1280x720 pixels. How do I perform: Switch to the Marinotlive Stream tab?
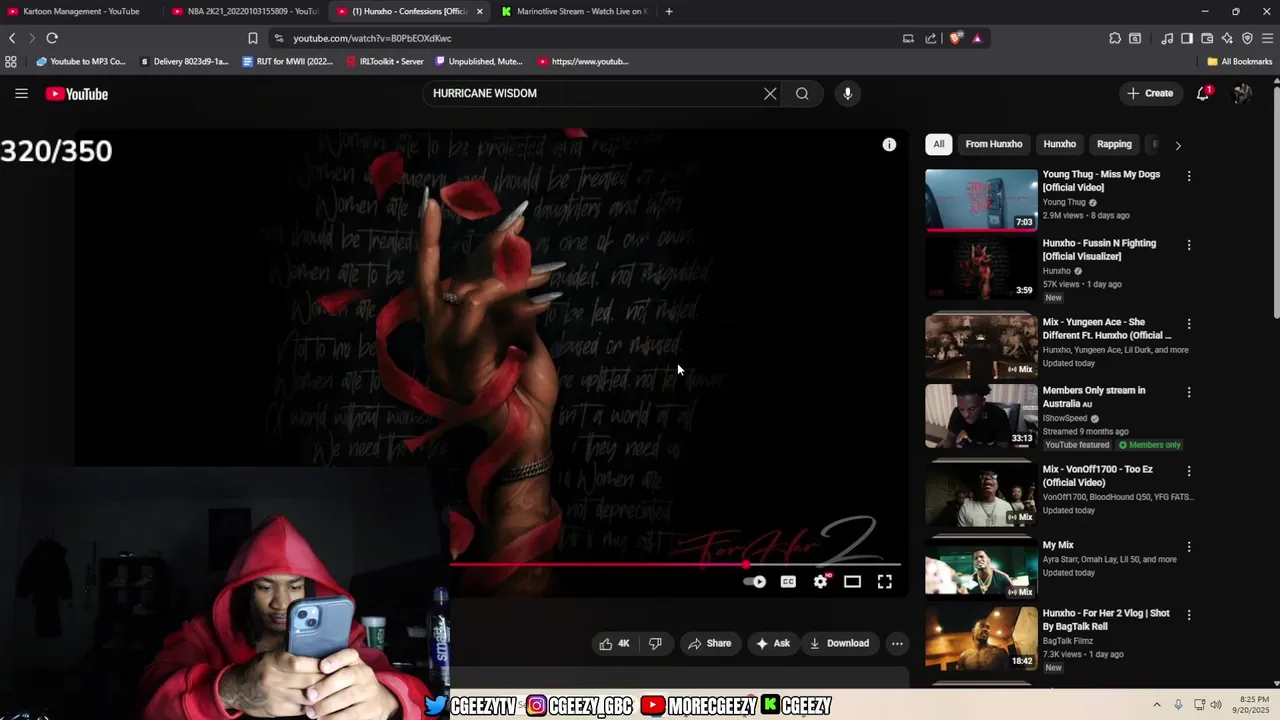coord(575,11)
